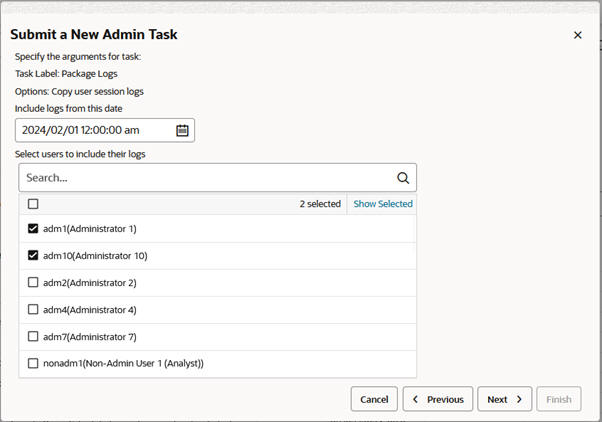Viewport: 602px width, 422px height.
Task: Toggle the select-all users header checkbox
Action: coord(33,204)
